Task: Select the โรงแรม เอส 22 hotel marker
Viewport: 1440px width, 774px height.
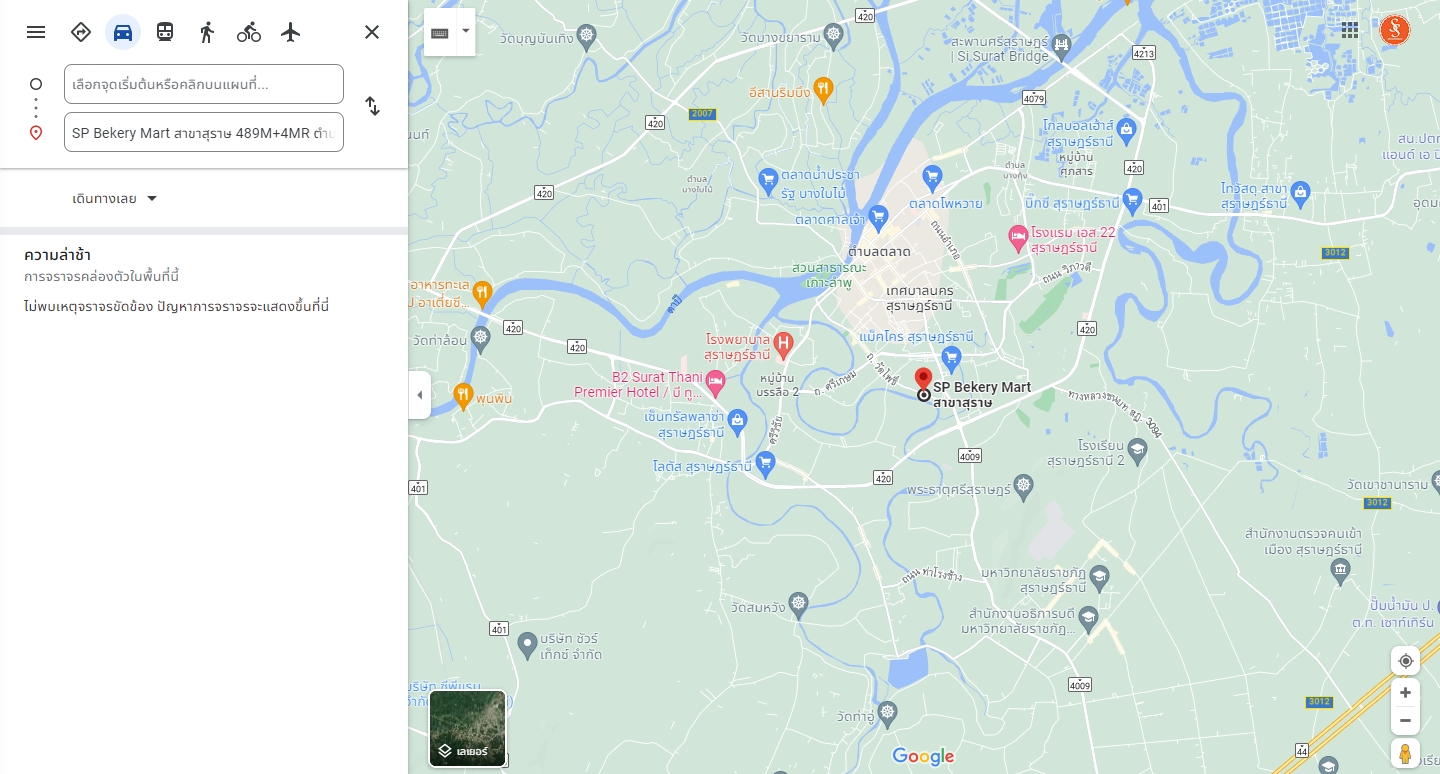Action: click(x=1018, y=238)
